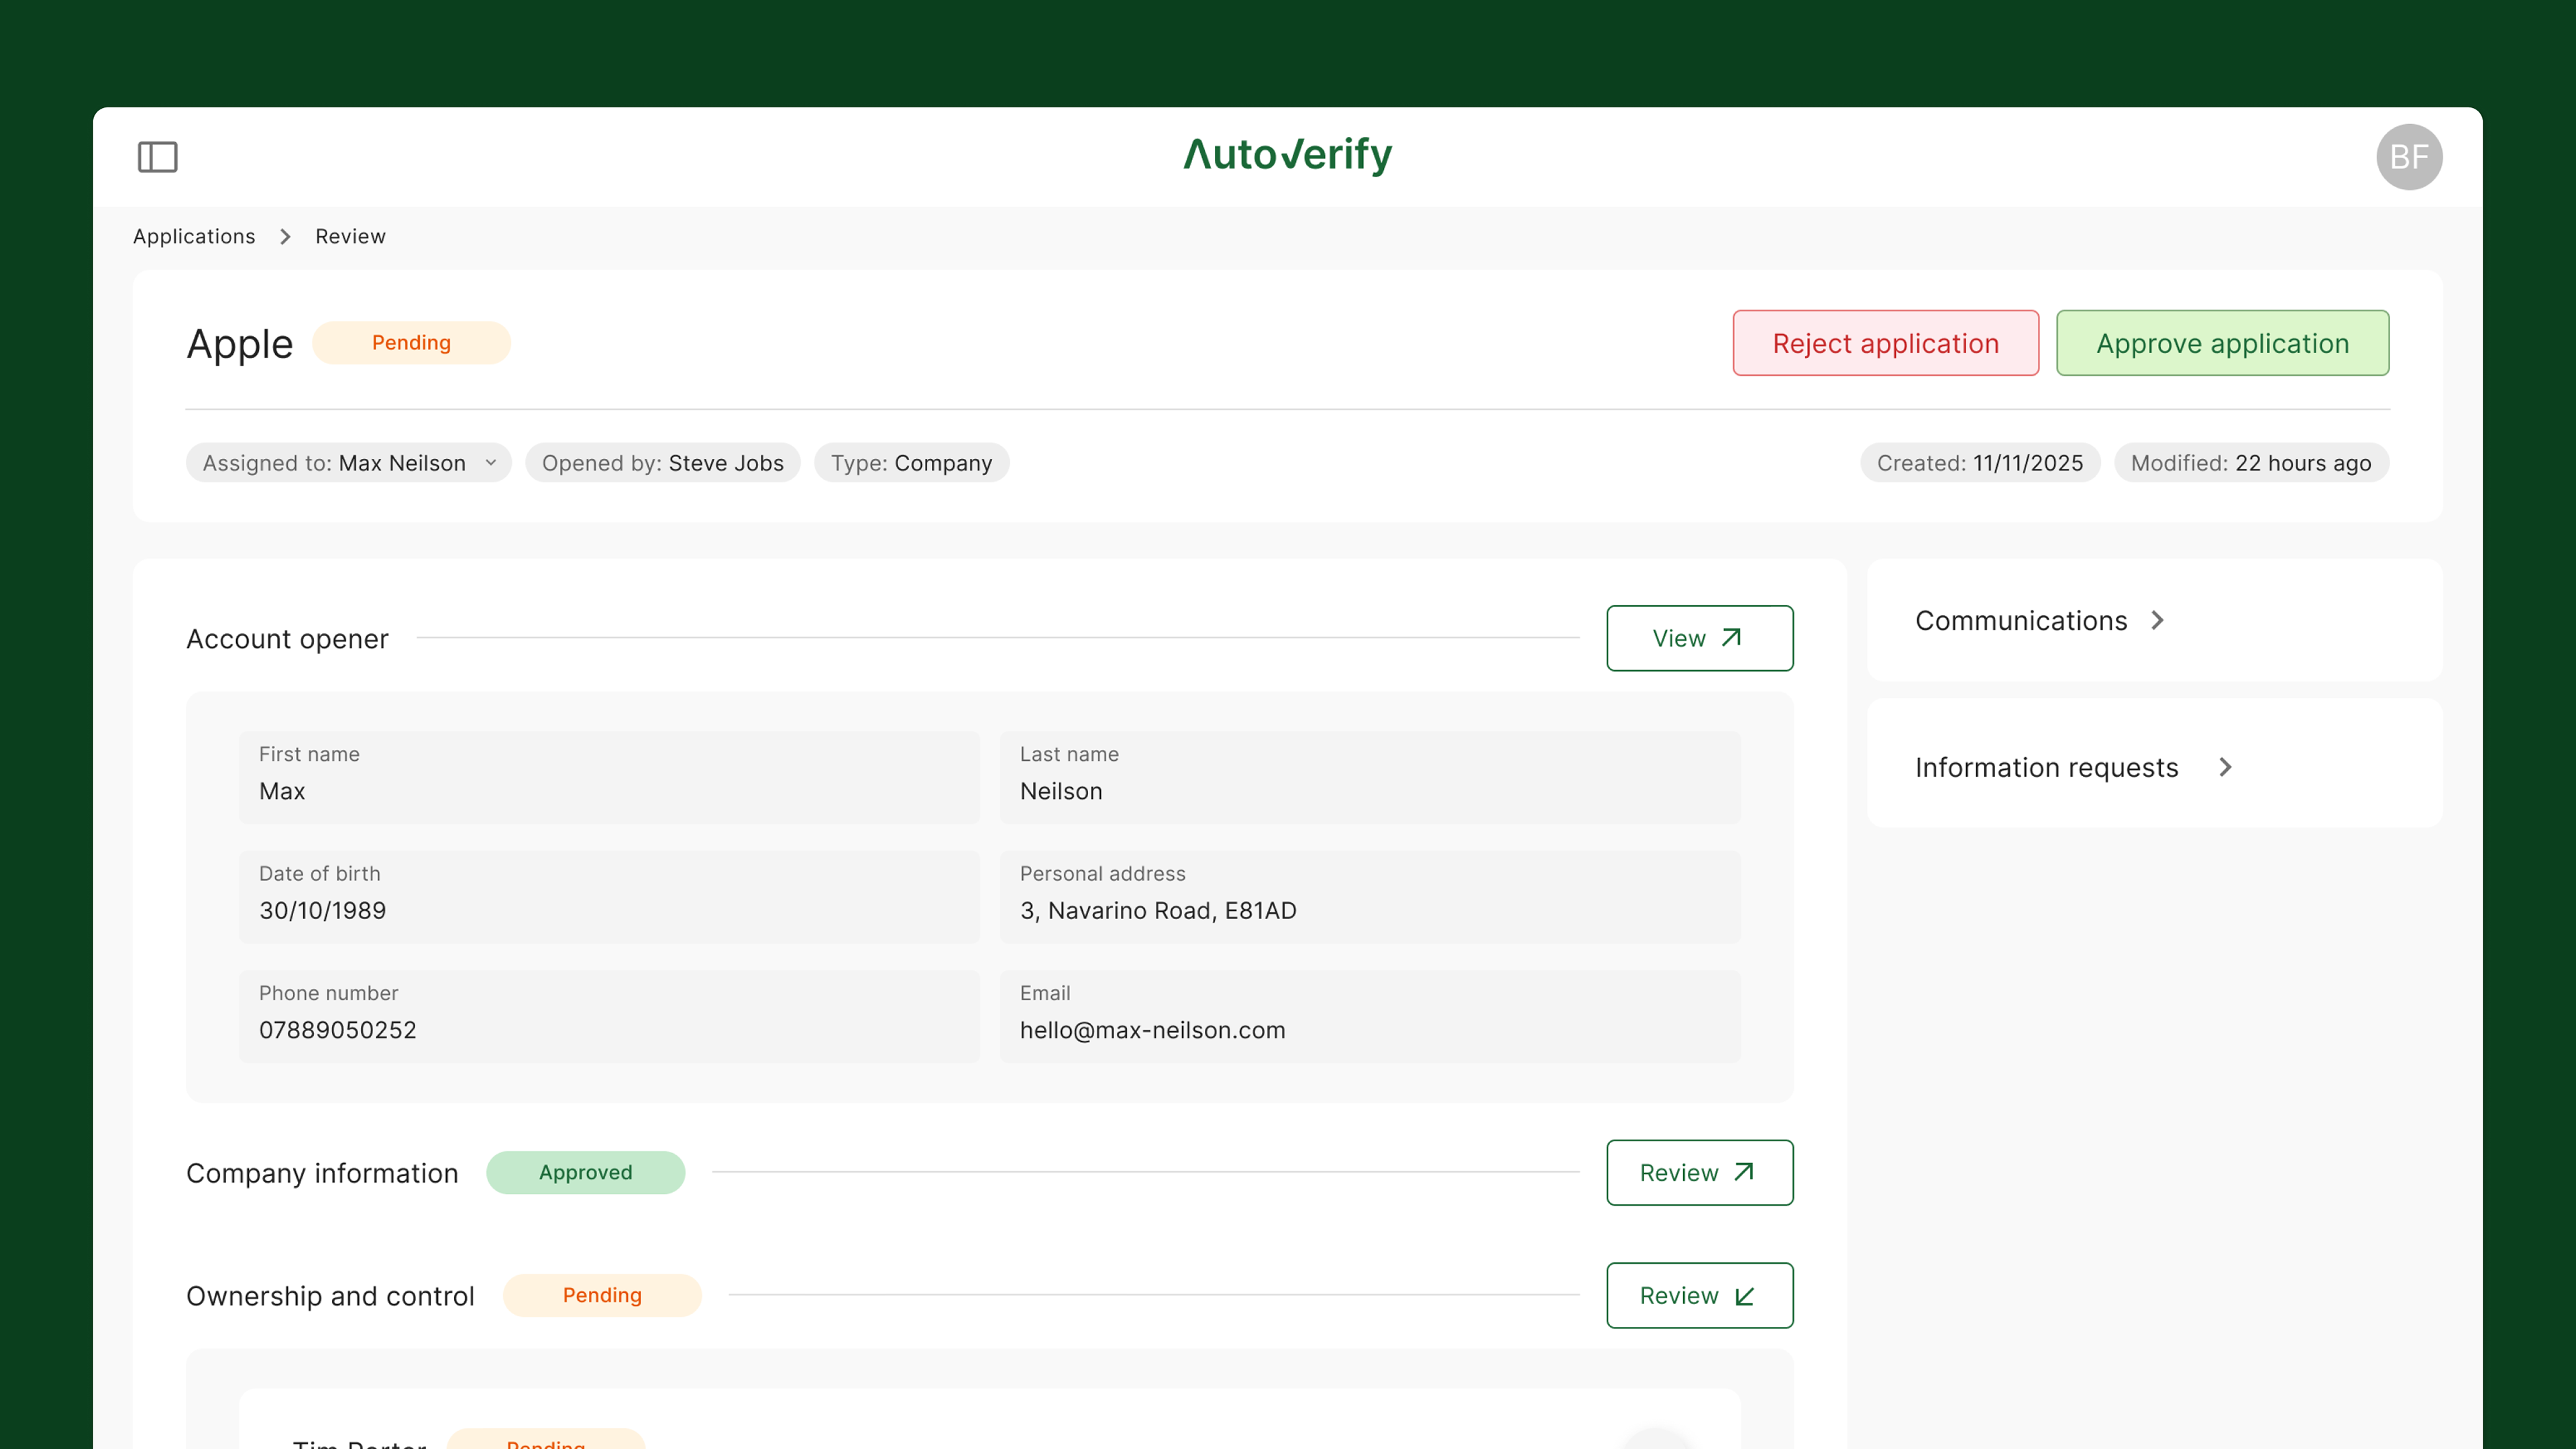Click the AutoVerify logo

pyautogui.click(x=1287, y=155)
